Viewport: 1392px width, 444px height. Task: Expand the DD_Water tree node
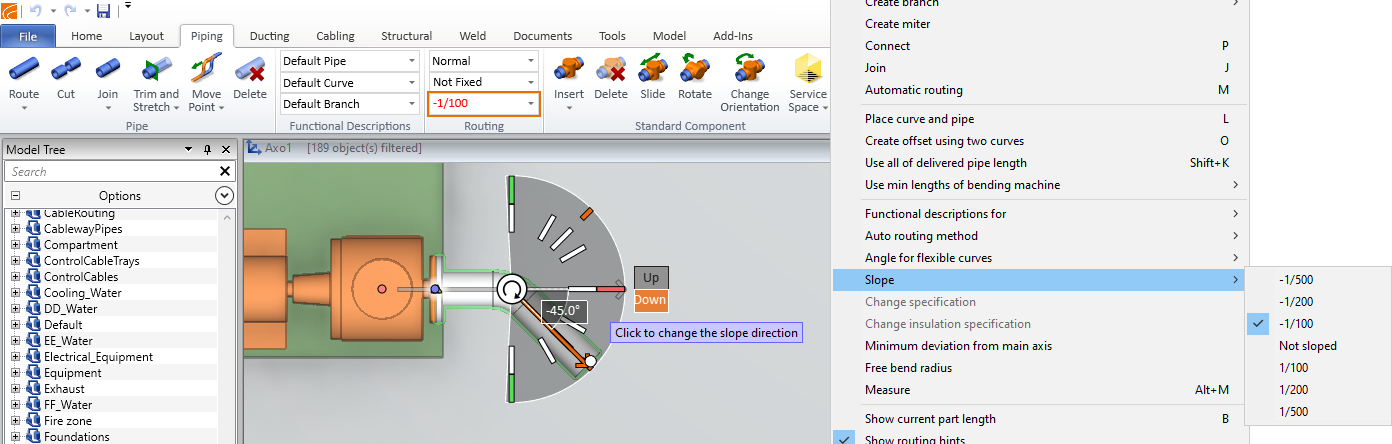[16, 309]
